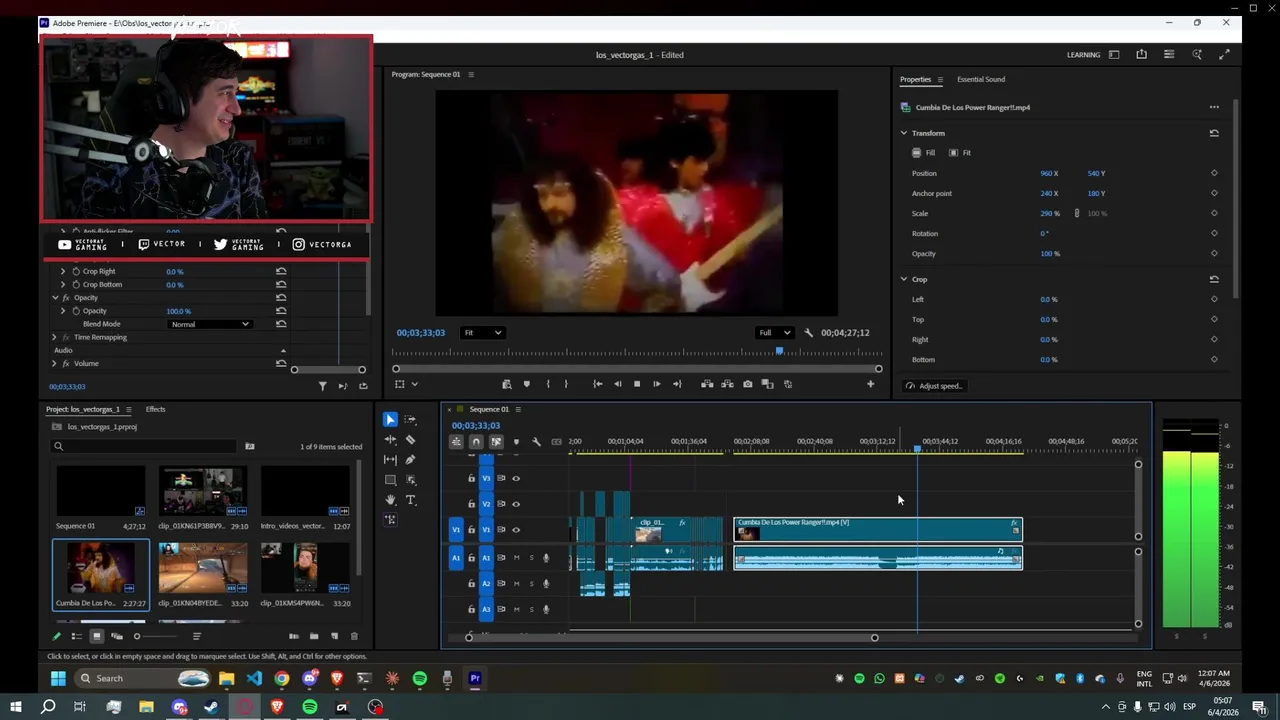Choose the Type tool
The width and height of the screenshot is (1280, 720).
[410, 500]
